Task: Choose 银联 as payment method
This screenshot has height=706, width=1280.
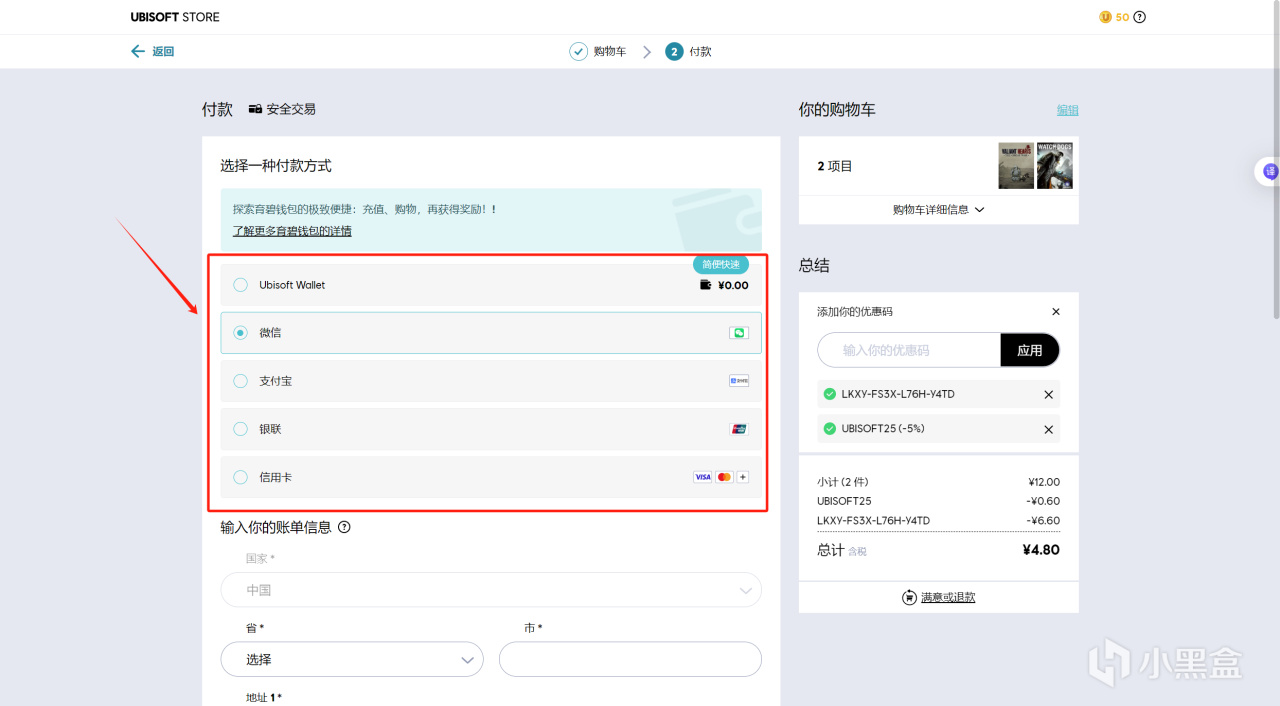Action: click(241, 429)
